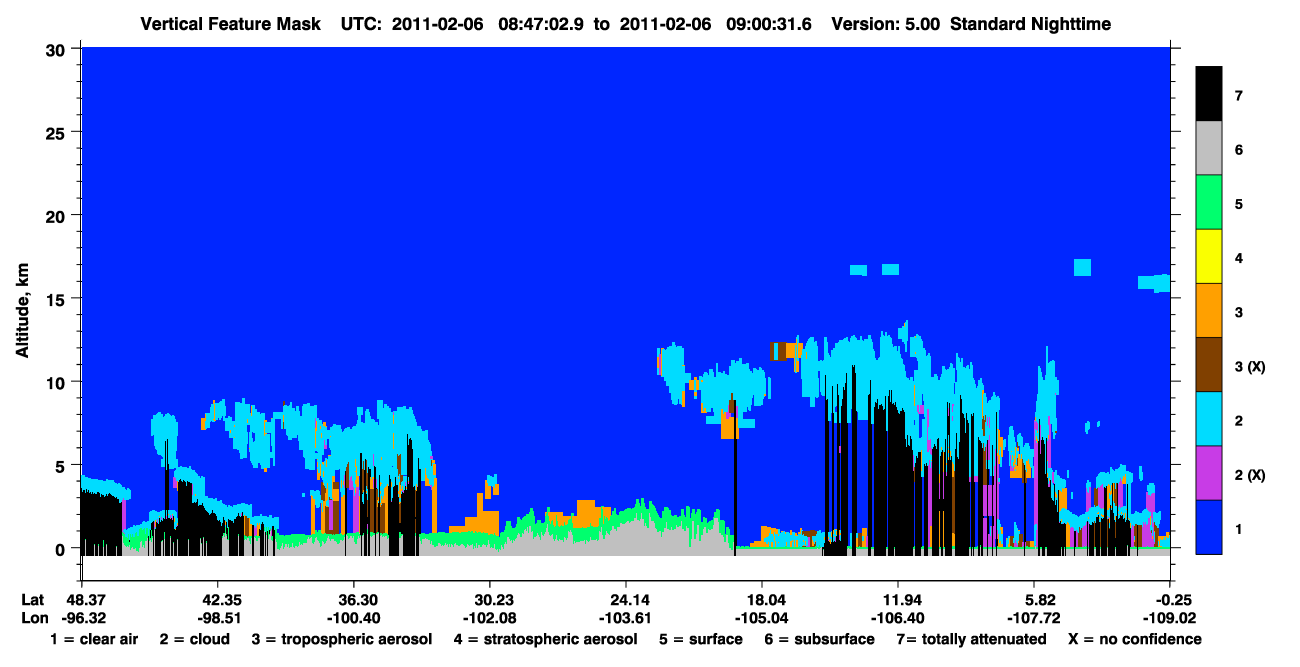Click longitude value -98.51
Screen dimensions: 1300x667
coord(217,617)
